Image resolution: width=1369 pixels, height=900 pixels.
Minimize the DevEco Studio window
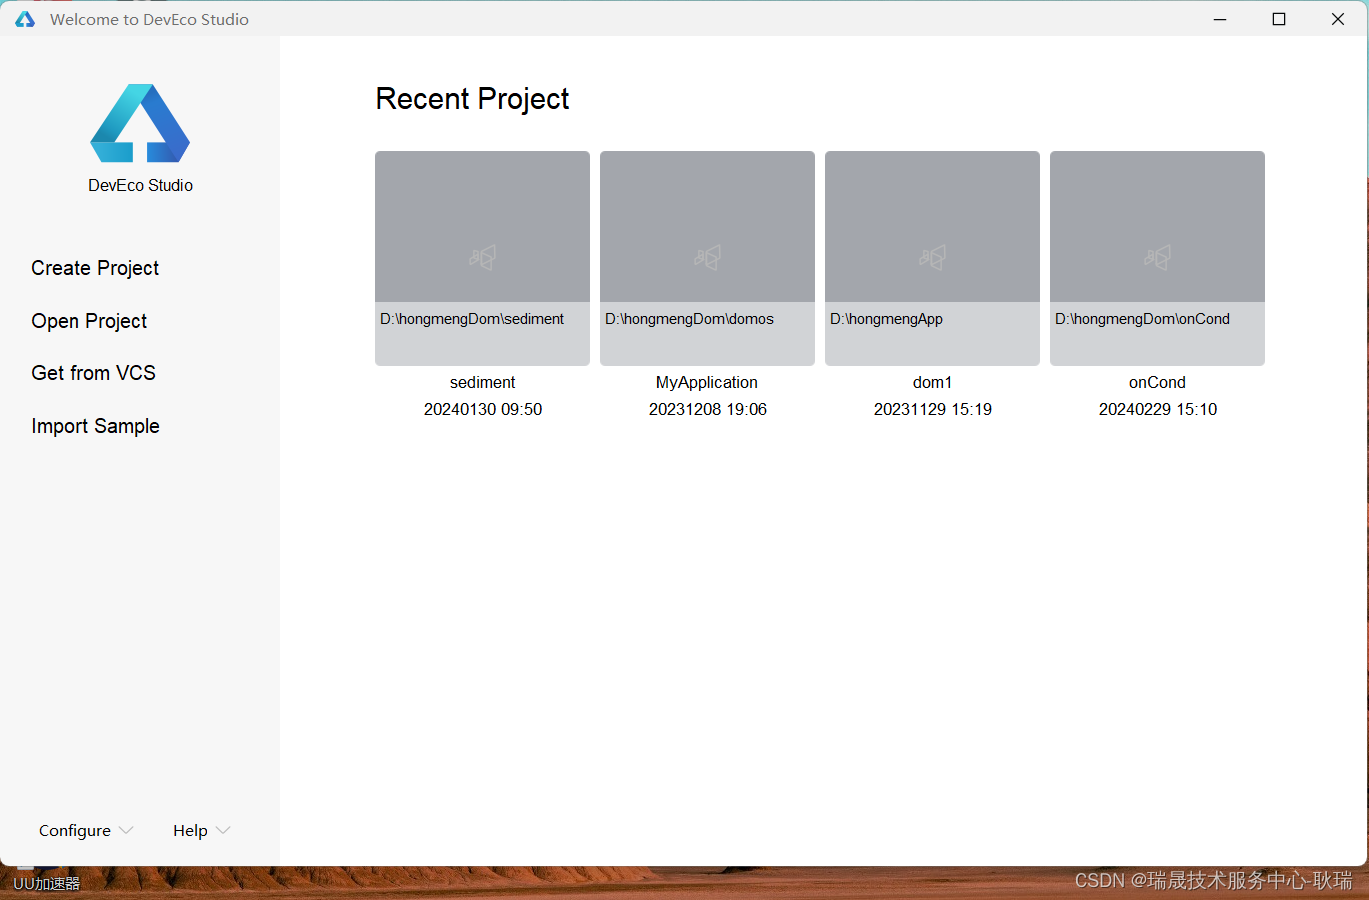1220,19
